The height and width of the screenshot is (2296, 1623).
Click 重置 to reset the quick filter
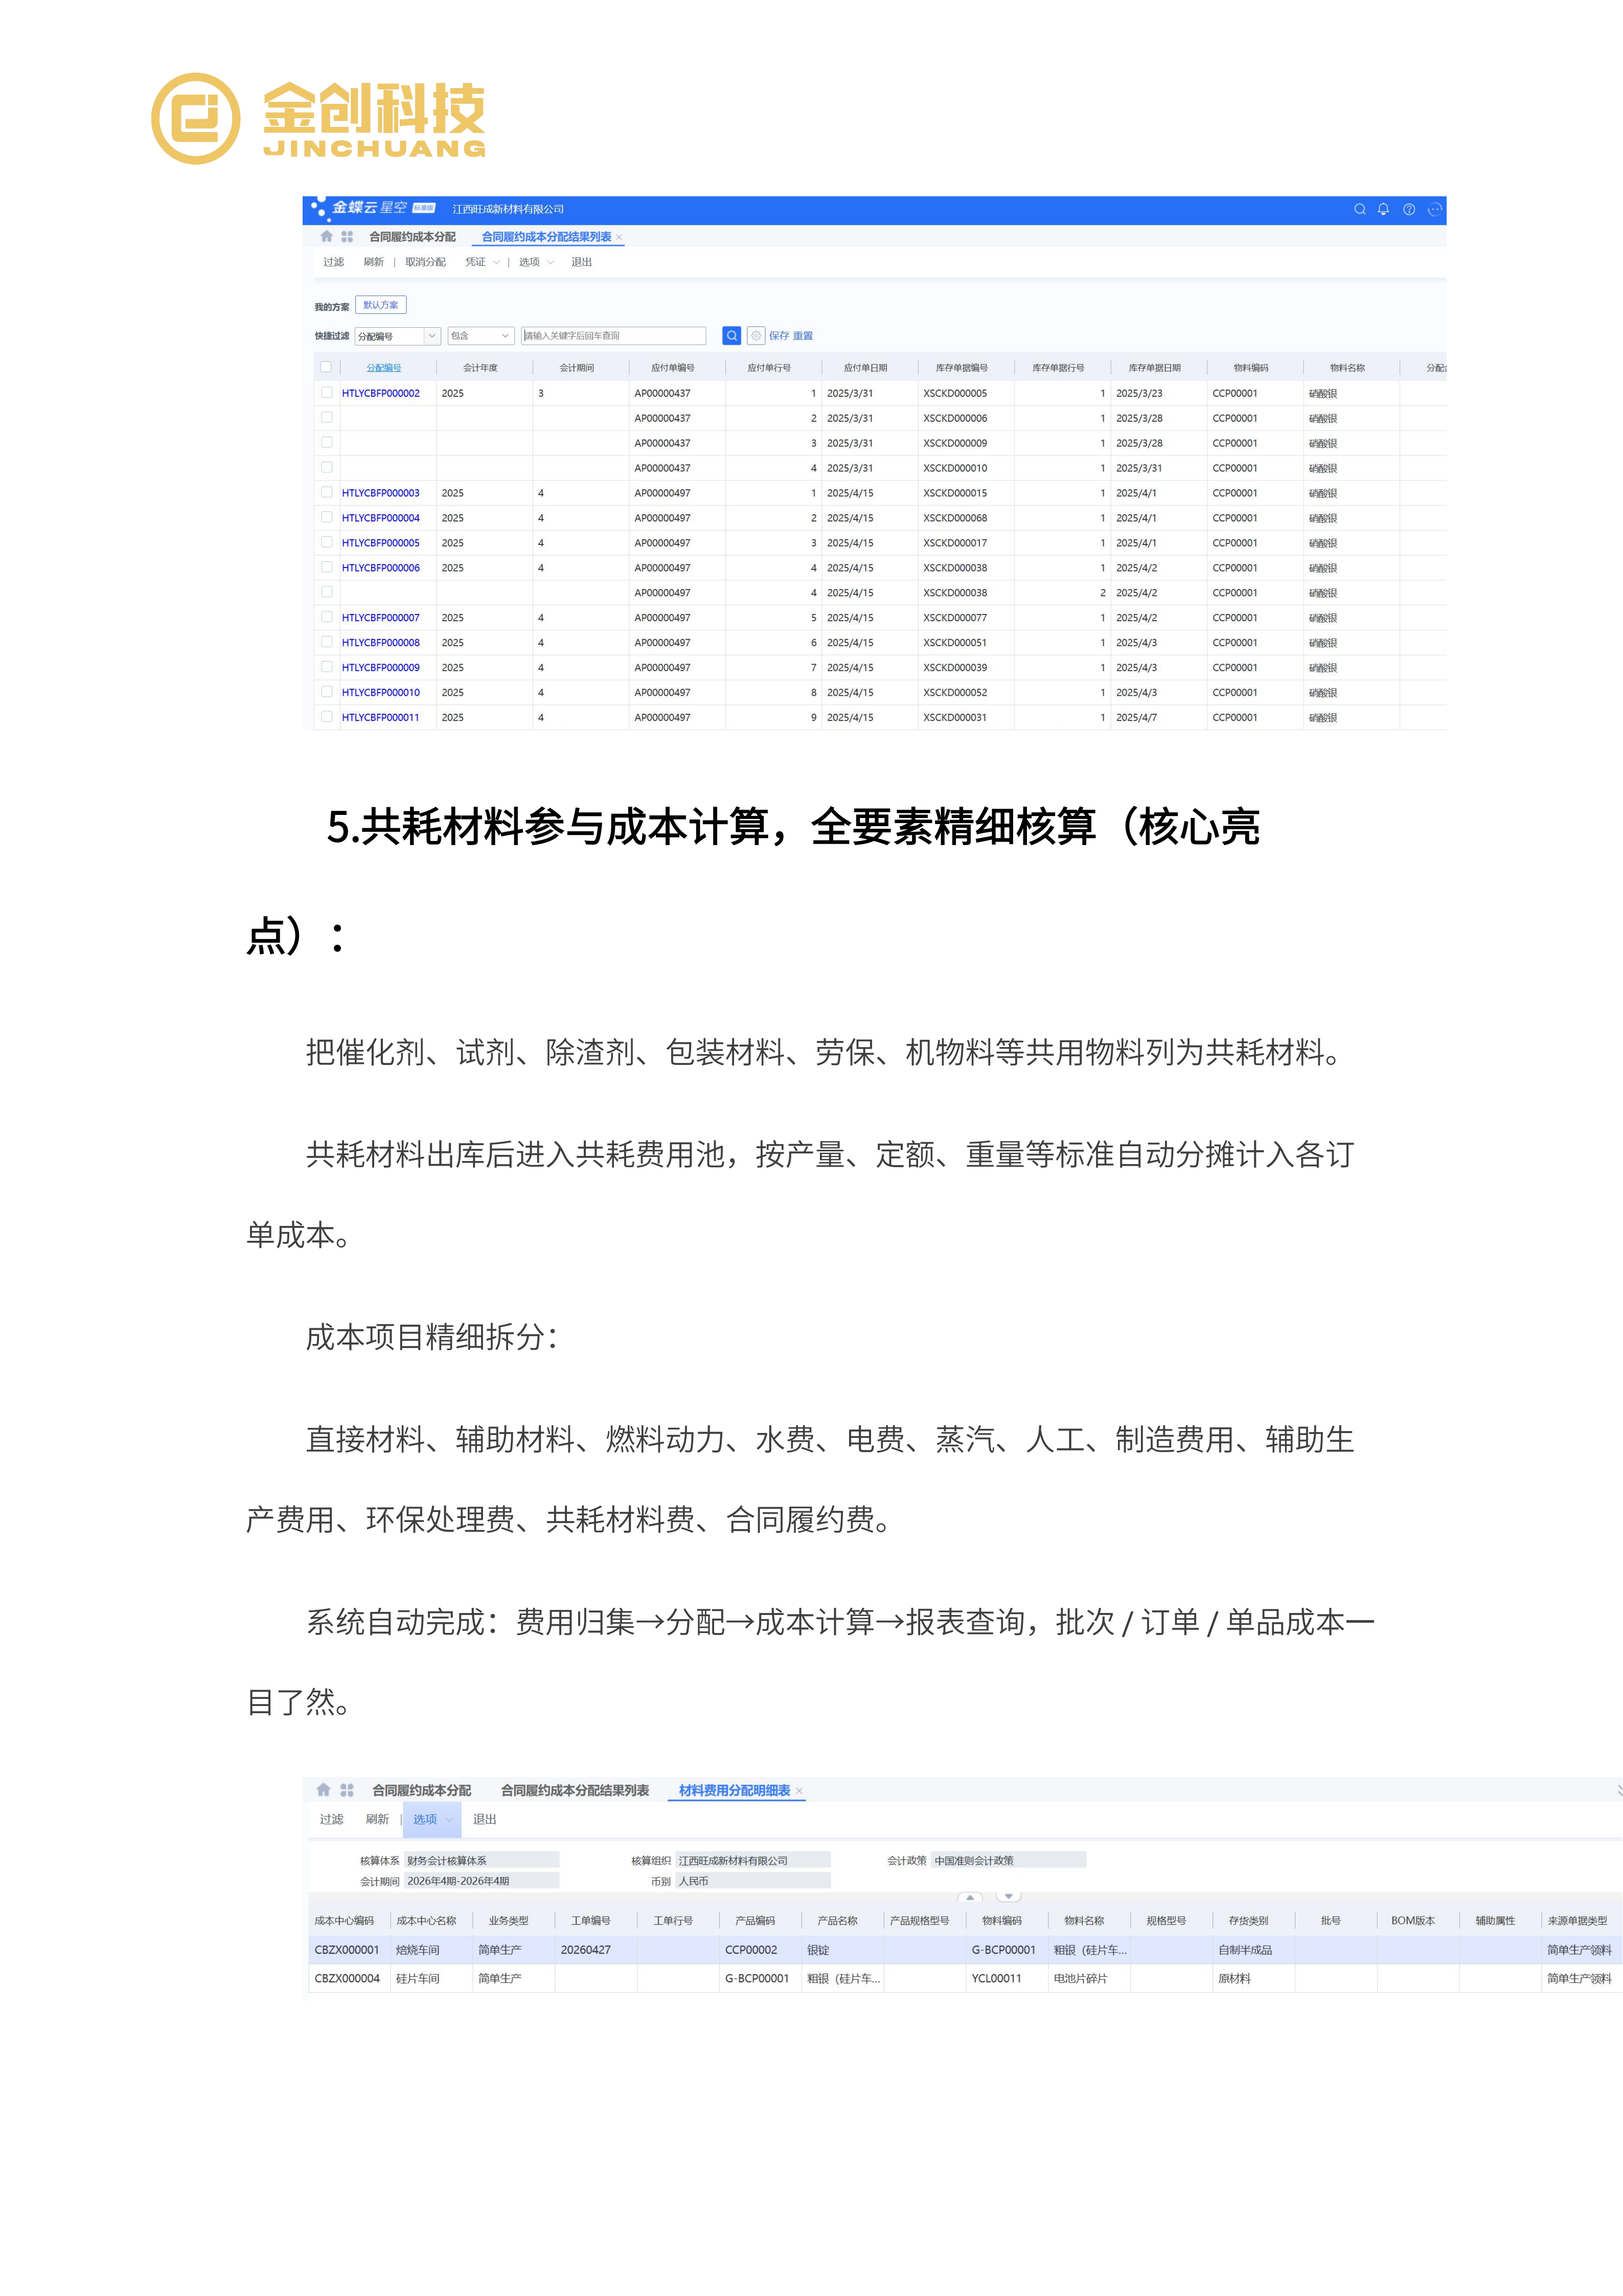tap(803, 336)
